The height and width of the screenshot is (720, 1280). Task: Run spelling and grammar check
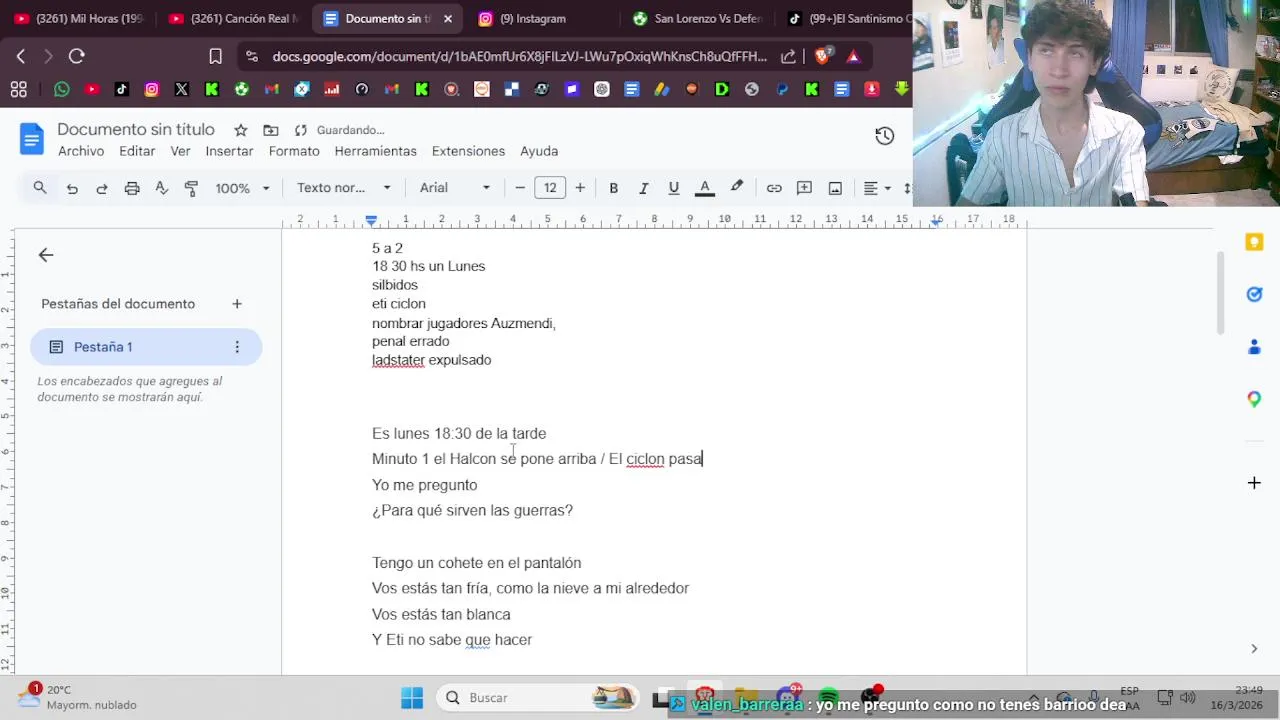pyautogui.click(x=162, y=188)
